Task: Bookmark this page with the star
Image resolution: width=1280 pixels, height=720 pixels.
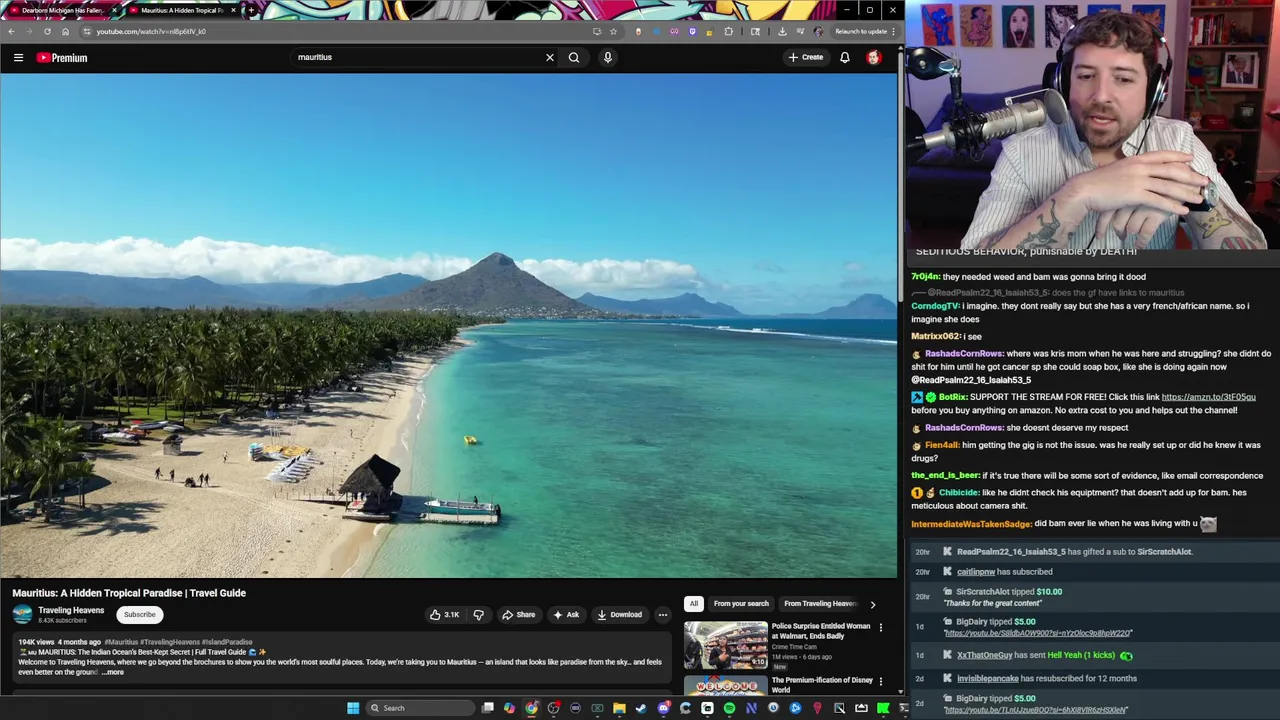Action: click(x=613, y=31)
